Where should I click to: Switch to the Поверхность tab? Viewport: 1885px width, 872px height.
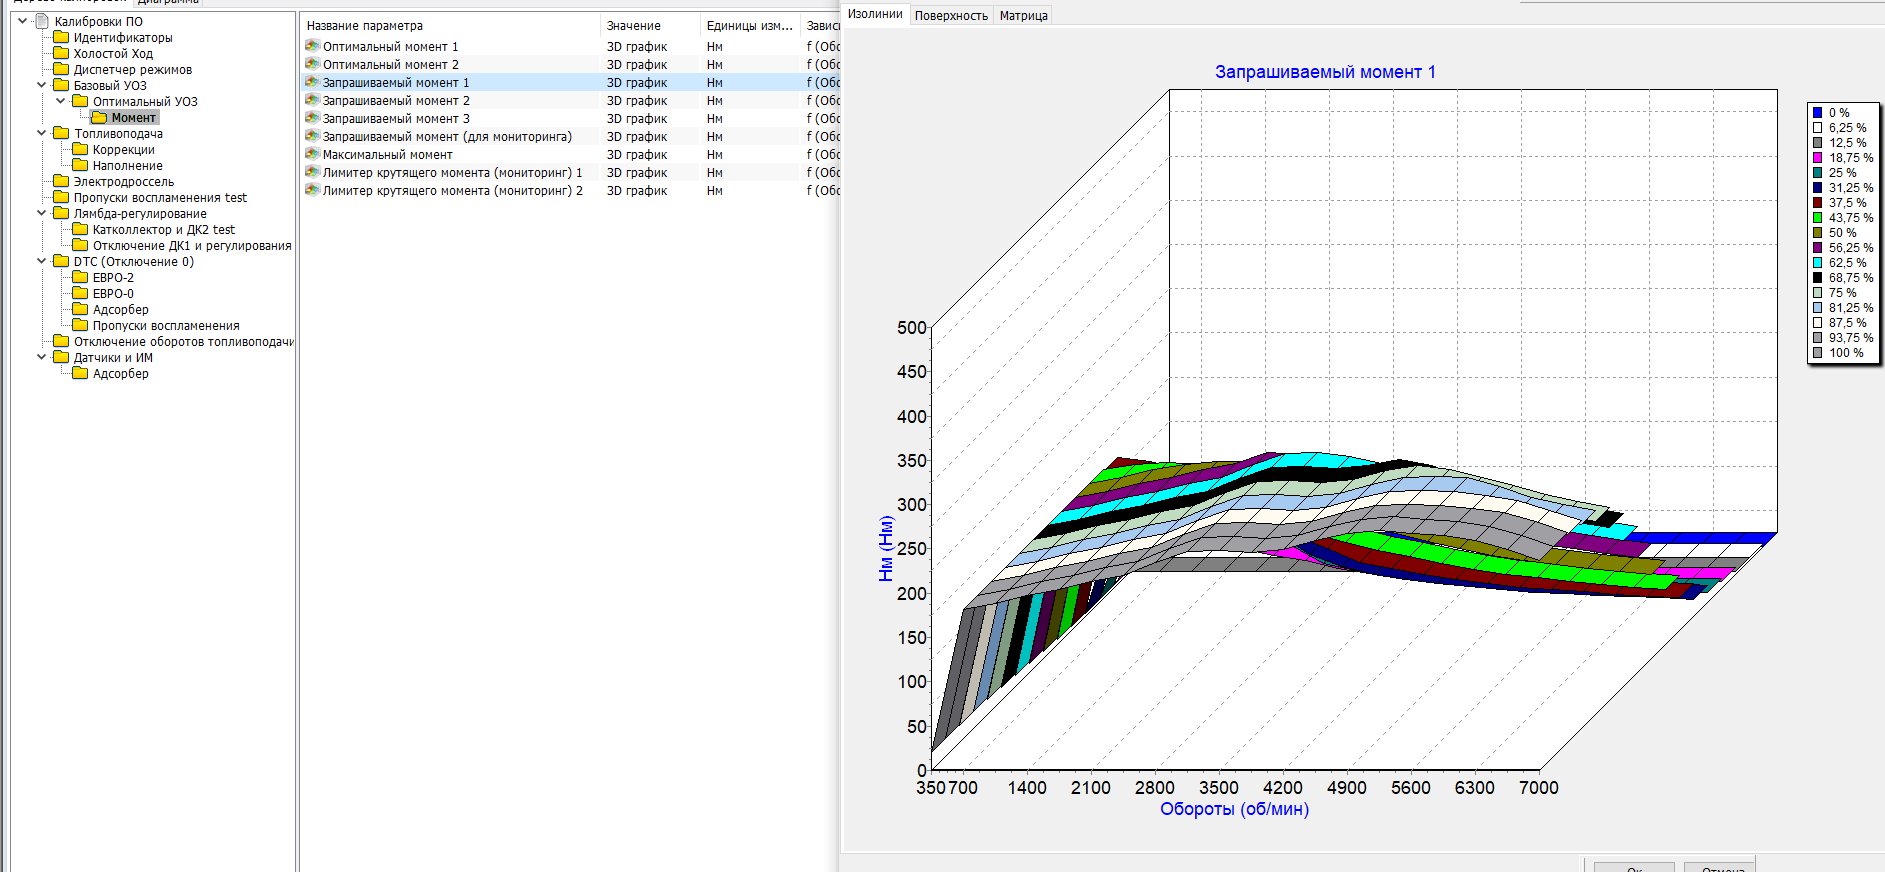[950, 15]
